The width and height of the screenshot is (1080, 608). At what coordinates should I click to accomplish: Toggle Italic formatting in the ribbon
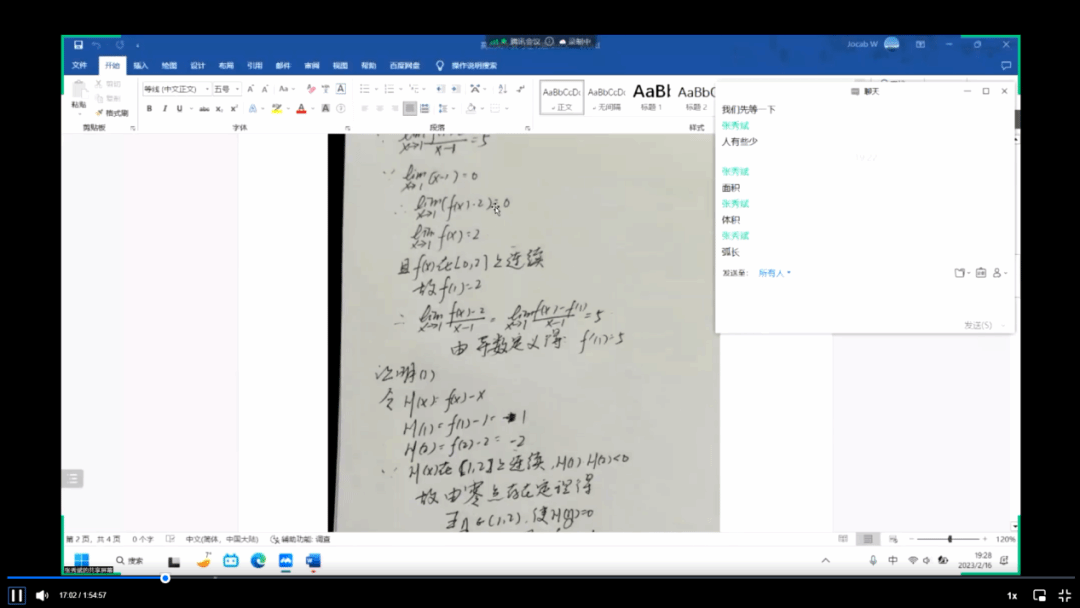point(164,108)
